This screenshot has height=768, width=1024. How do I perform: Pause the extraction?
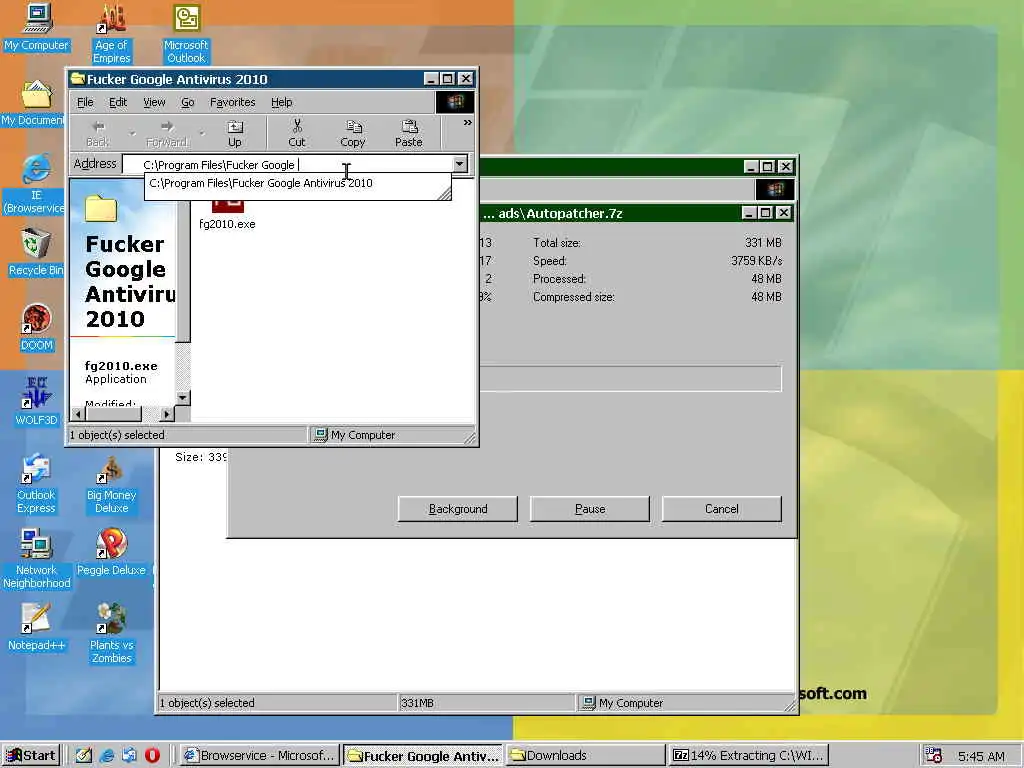coord(590,509)
